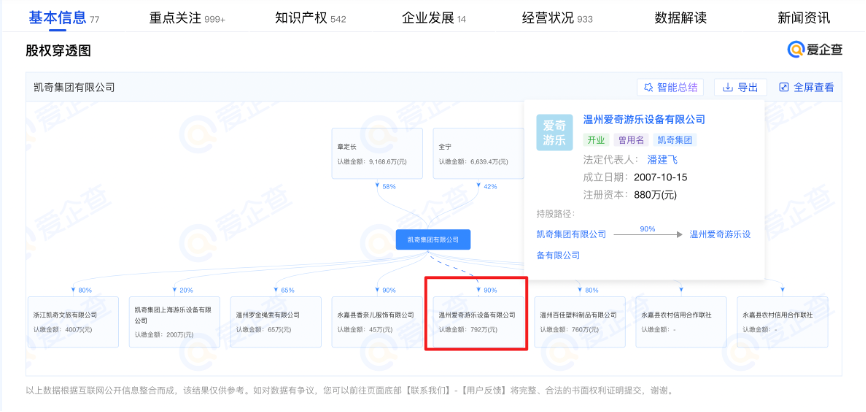Screen dimensions: 866x412
Task: Select the highlighted 温州爱奇游乐设备有限公司 node
Action: point(478,322)
